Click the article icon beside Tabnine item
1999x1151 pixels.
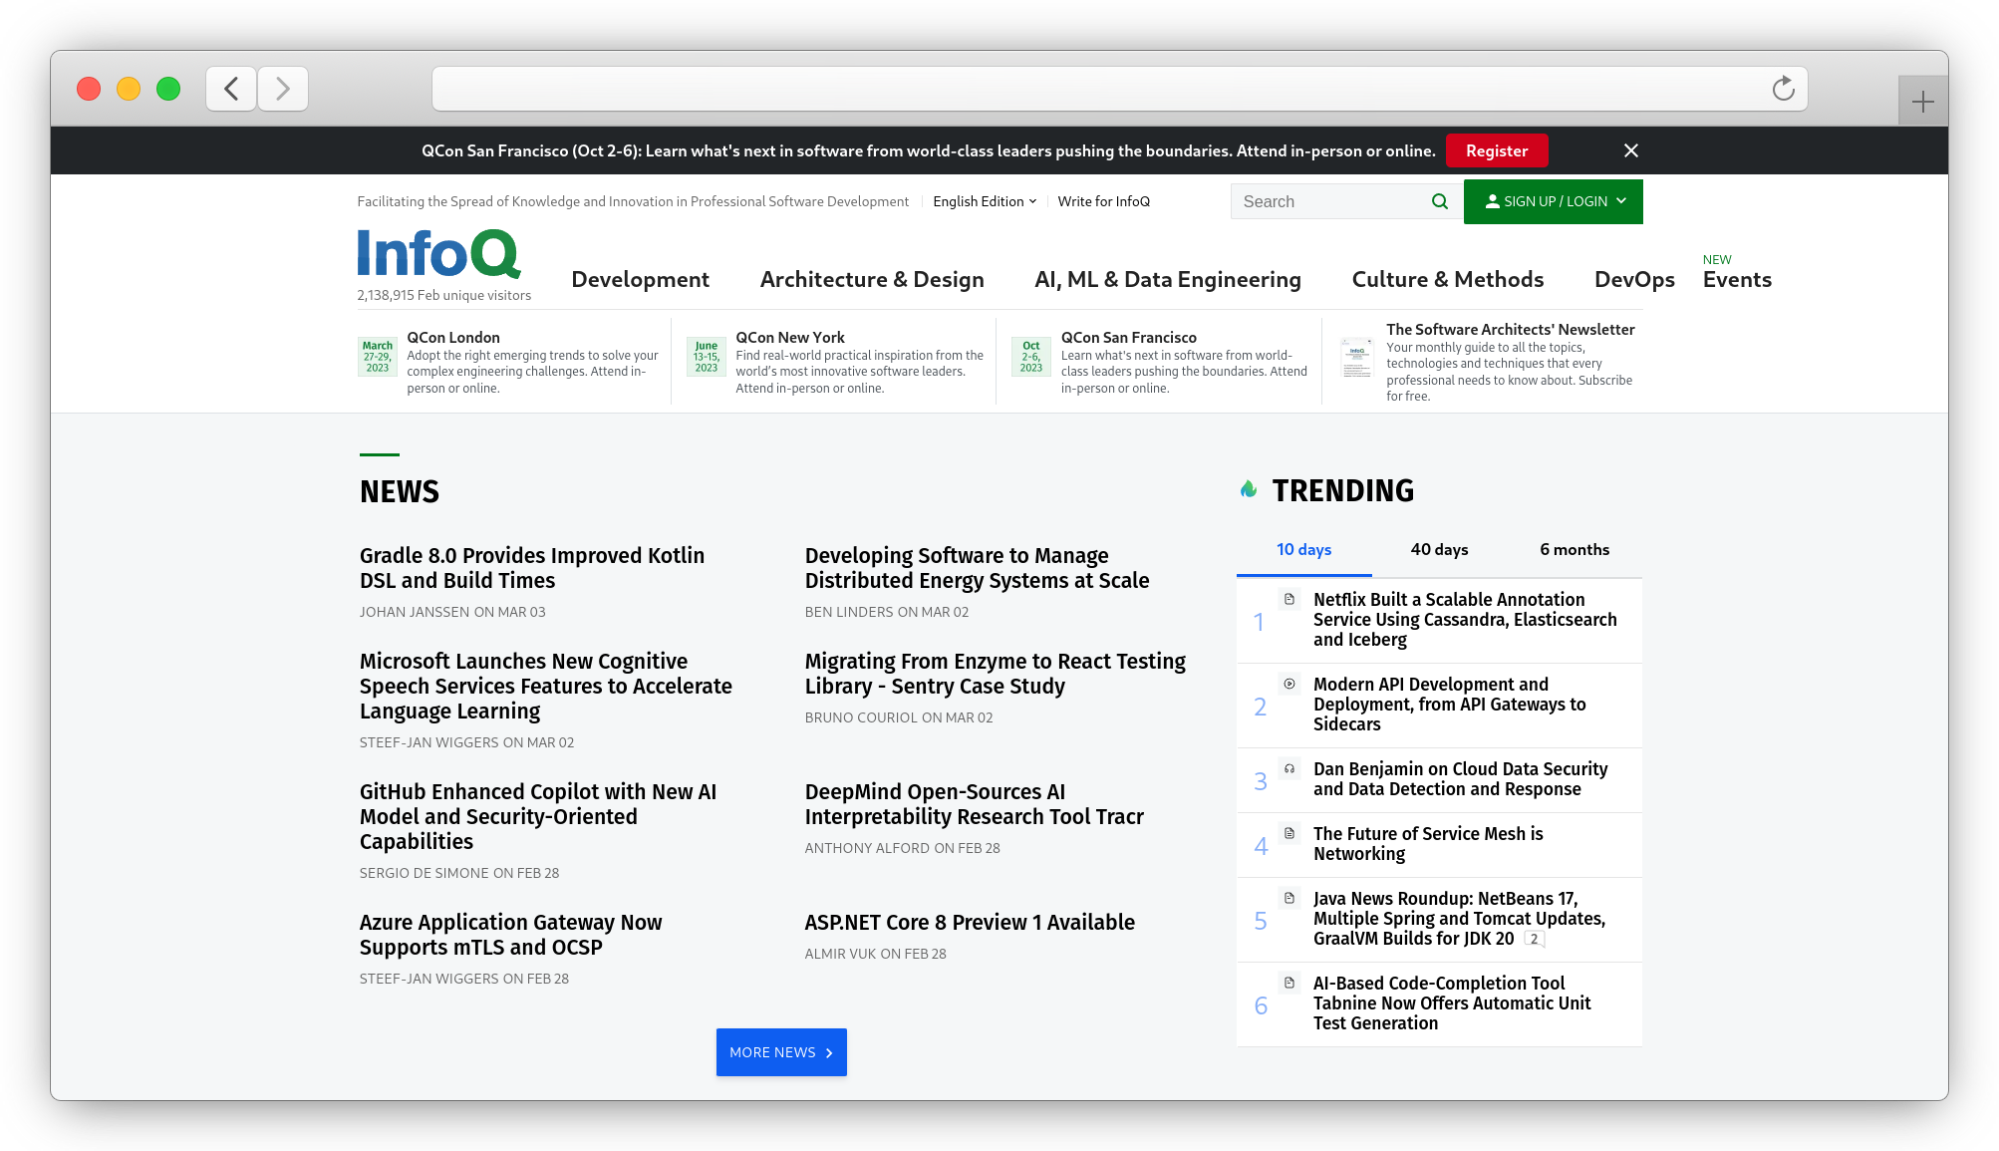tap(1289, 984)
